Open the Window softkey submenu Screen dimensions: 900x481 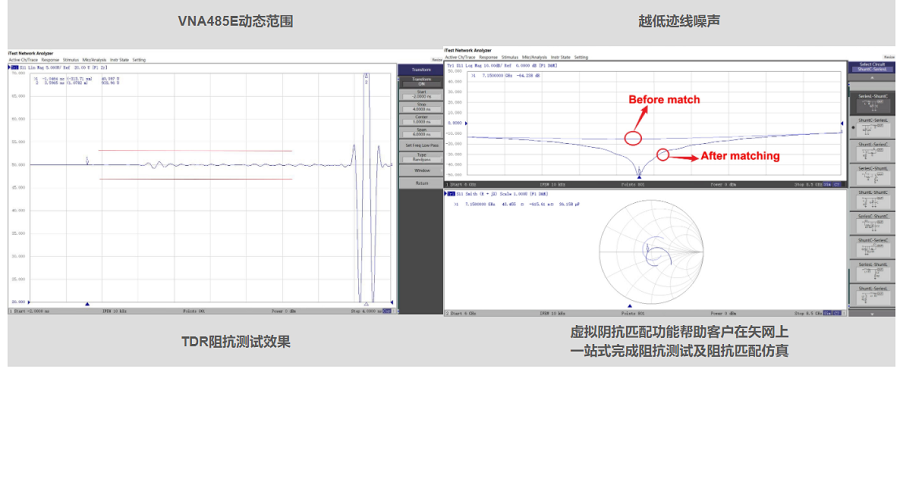click(x=421, y=171)
